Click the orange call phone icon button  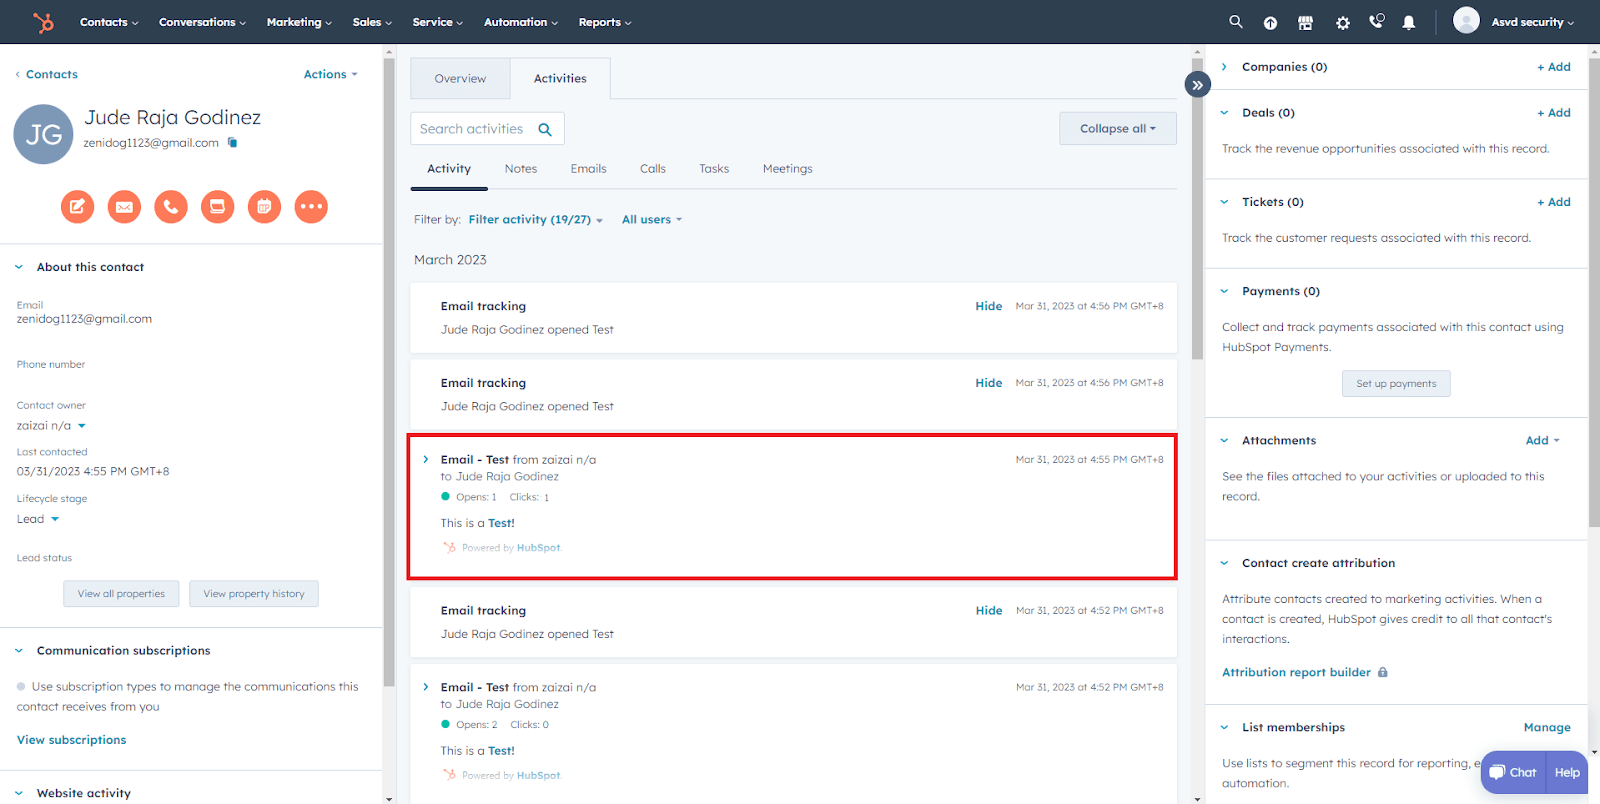click(171, 207)
